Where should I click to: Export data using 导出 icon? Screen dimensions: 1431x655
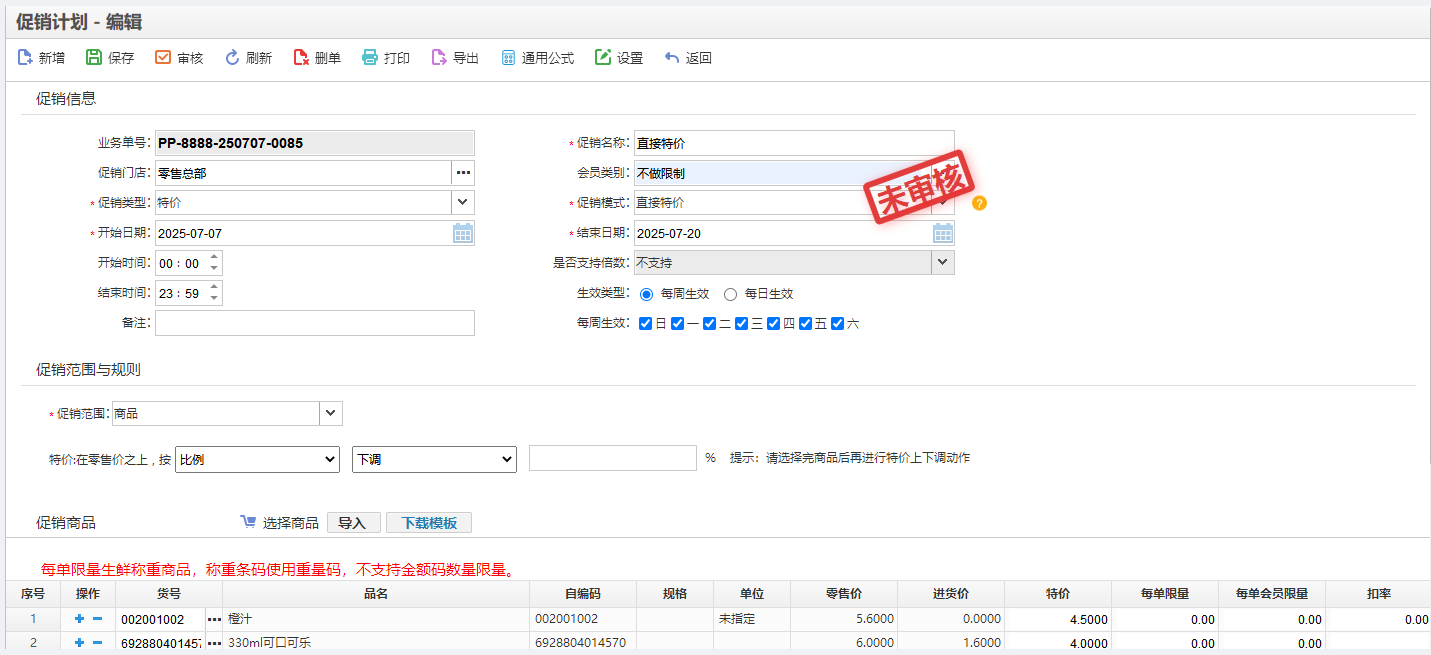(x=439, y=58)
